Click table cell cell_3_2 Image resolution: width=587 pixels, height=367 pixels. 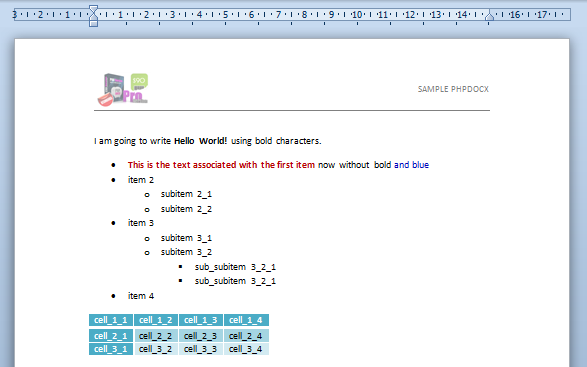click(x=156, y=349)
